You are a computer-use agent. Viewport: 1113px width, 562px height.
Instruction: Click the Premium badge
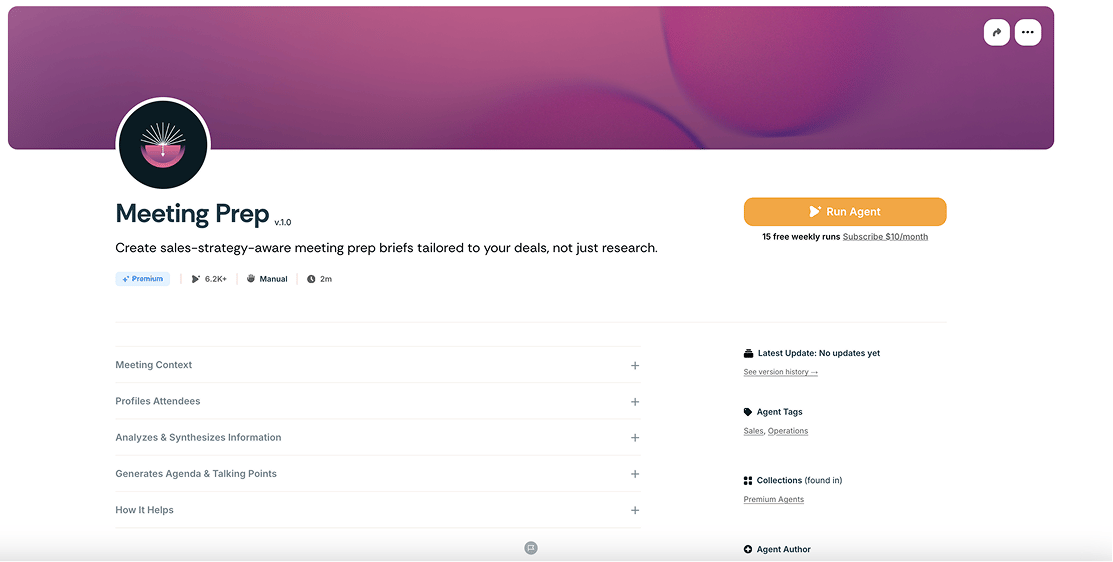click(x=143, y=279)
